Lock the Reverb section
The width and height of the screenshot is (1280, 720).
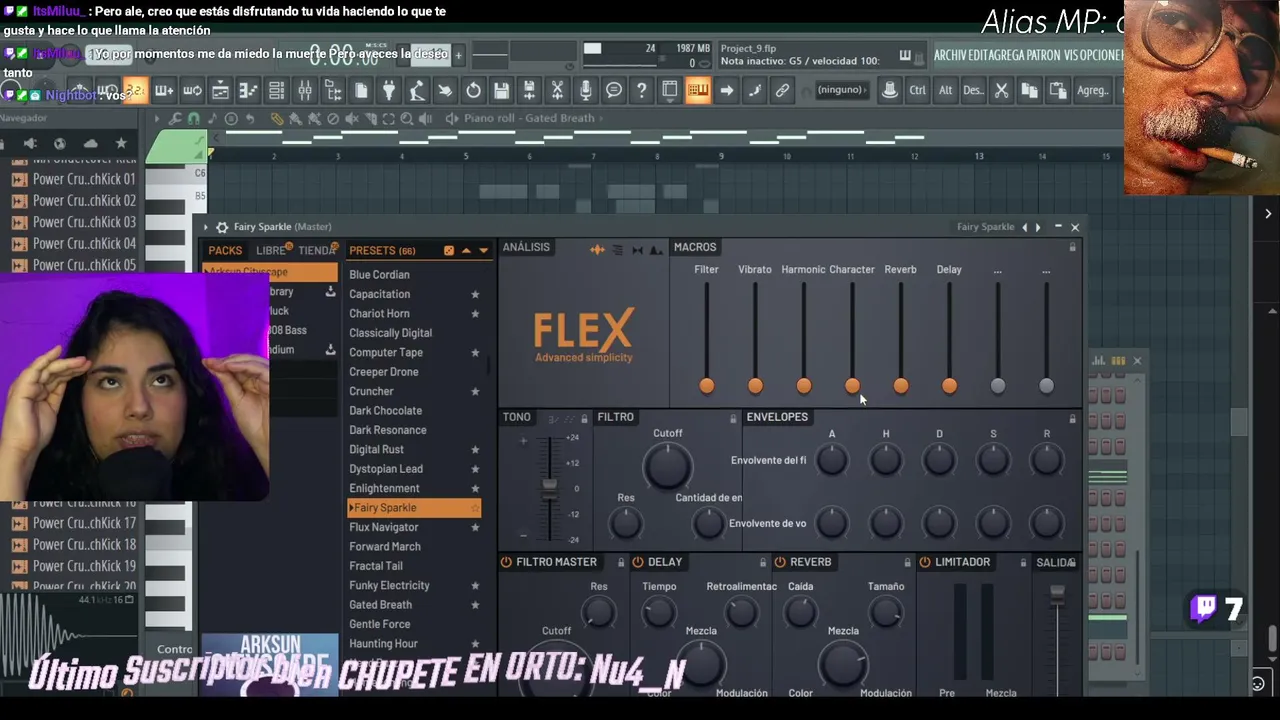(908, 563)
